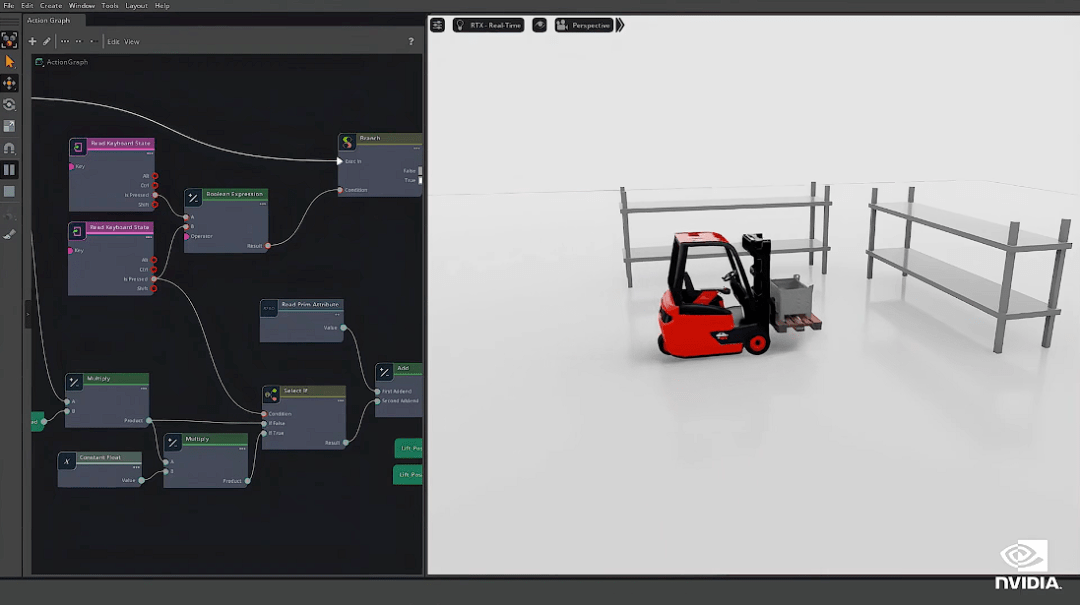Click the Edit button in the graph toolbar
The width and height of the screenshot is (1080, 605).
click(x=113, y=42)
